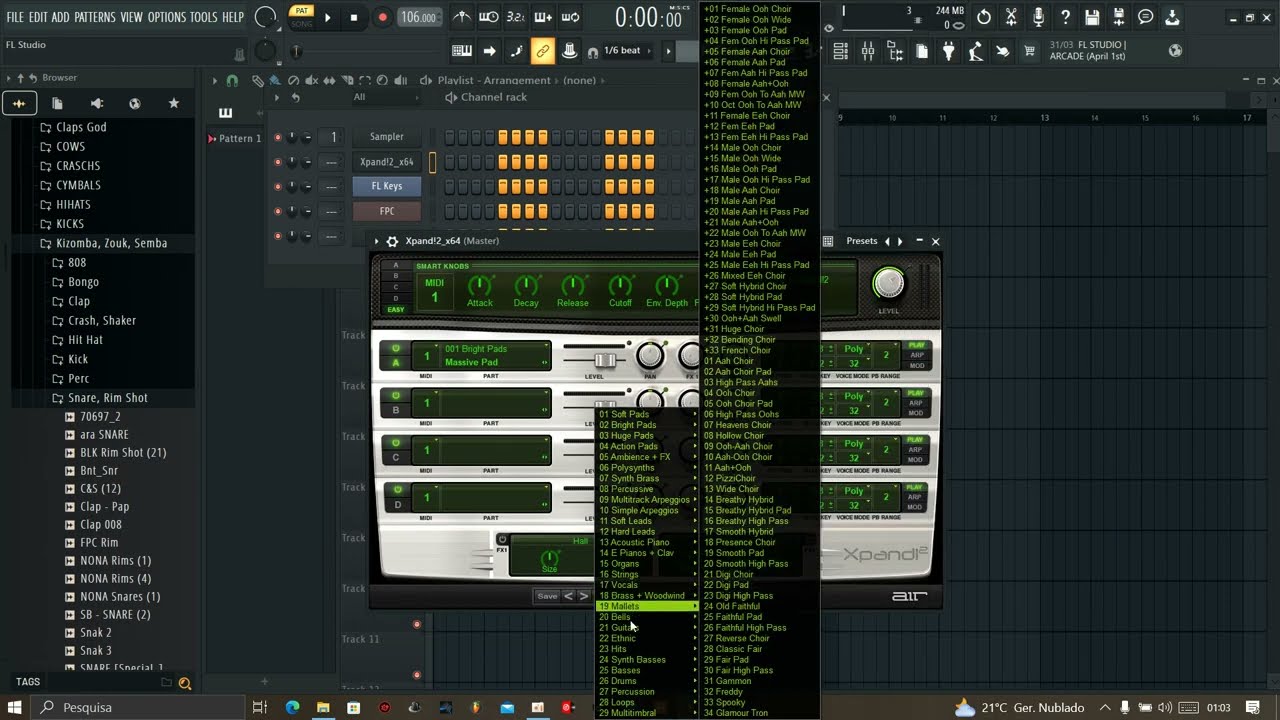Open the Xpand!2 plugin gear settings
The width and height of the screenshot is (1280, 720).
point(392,241)
